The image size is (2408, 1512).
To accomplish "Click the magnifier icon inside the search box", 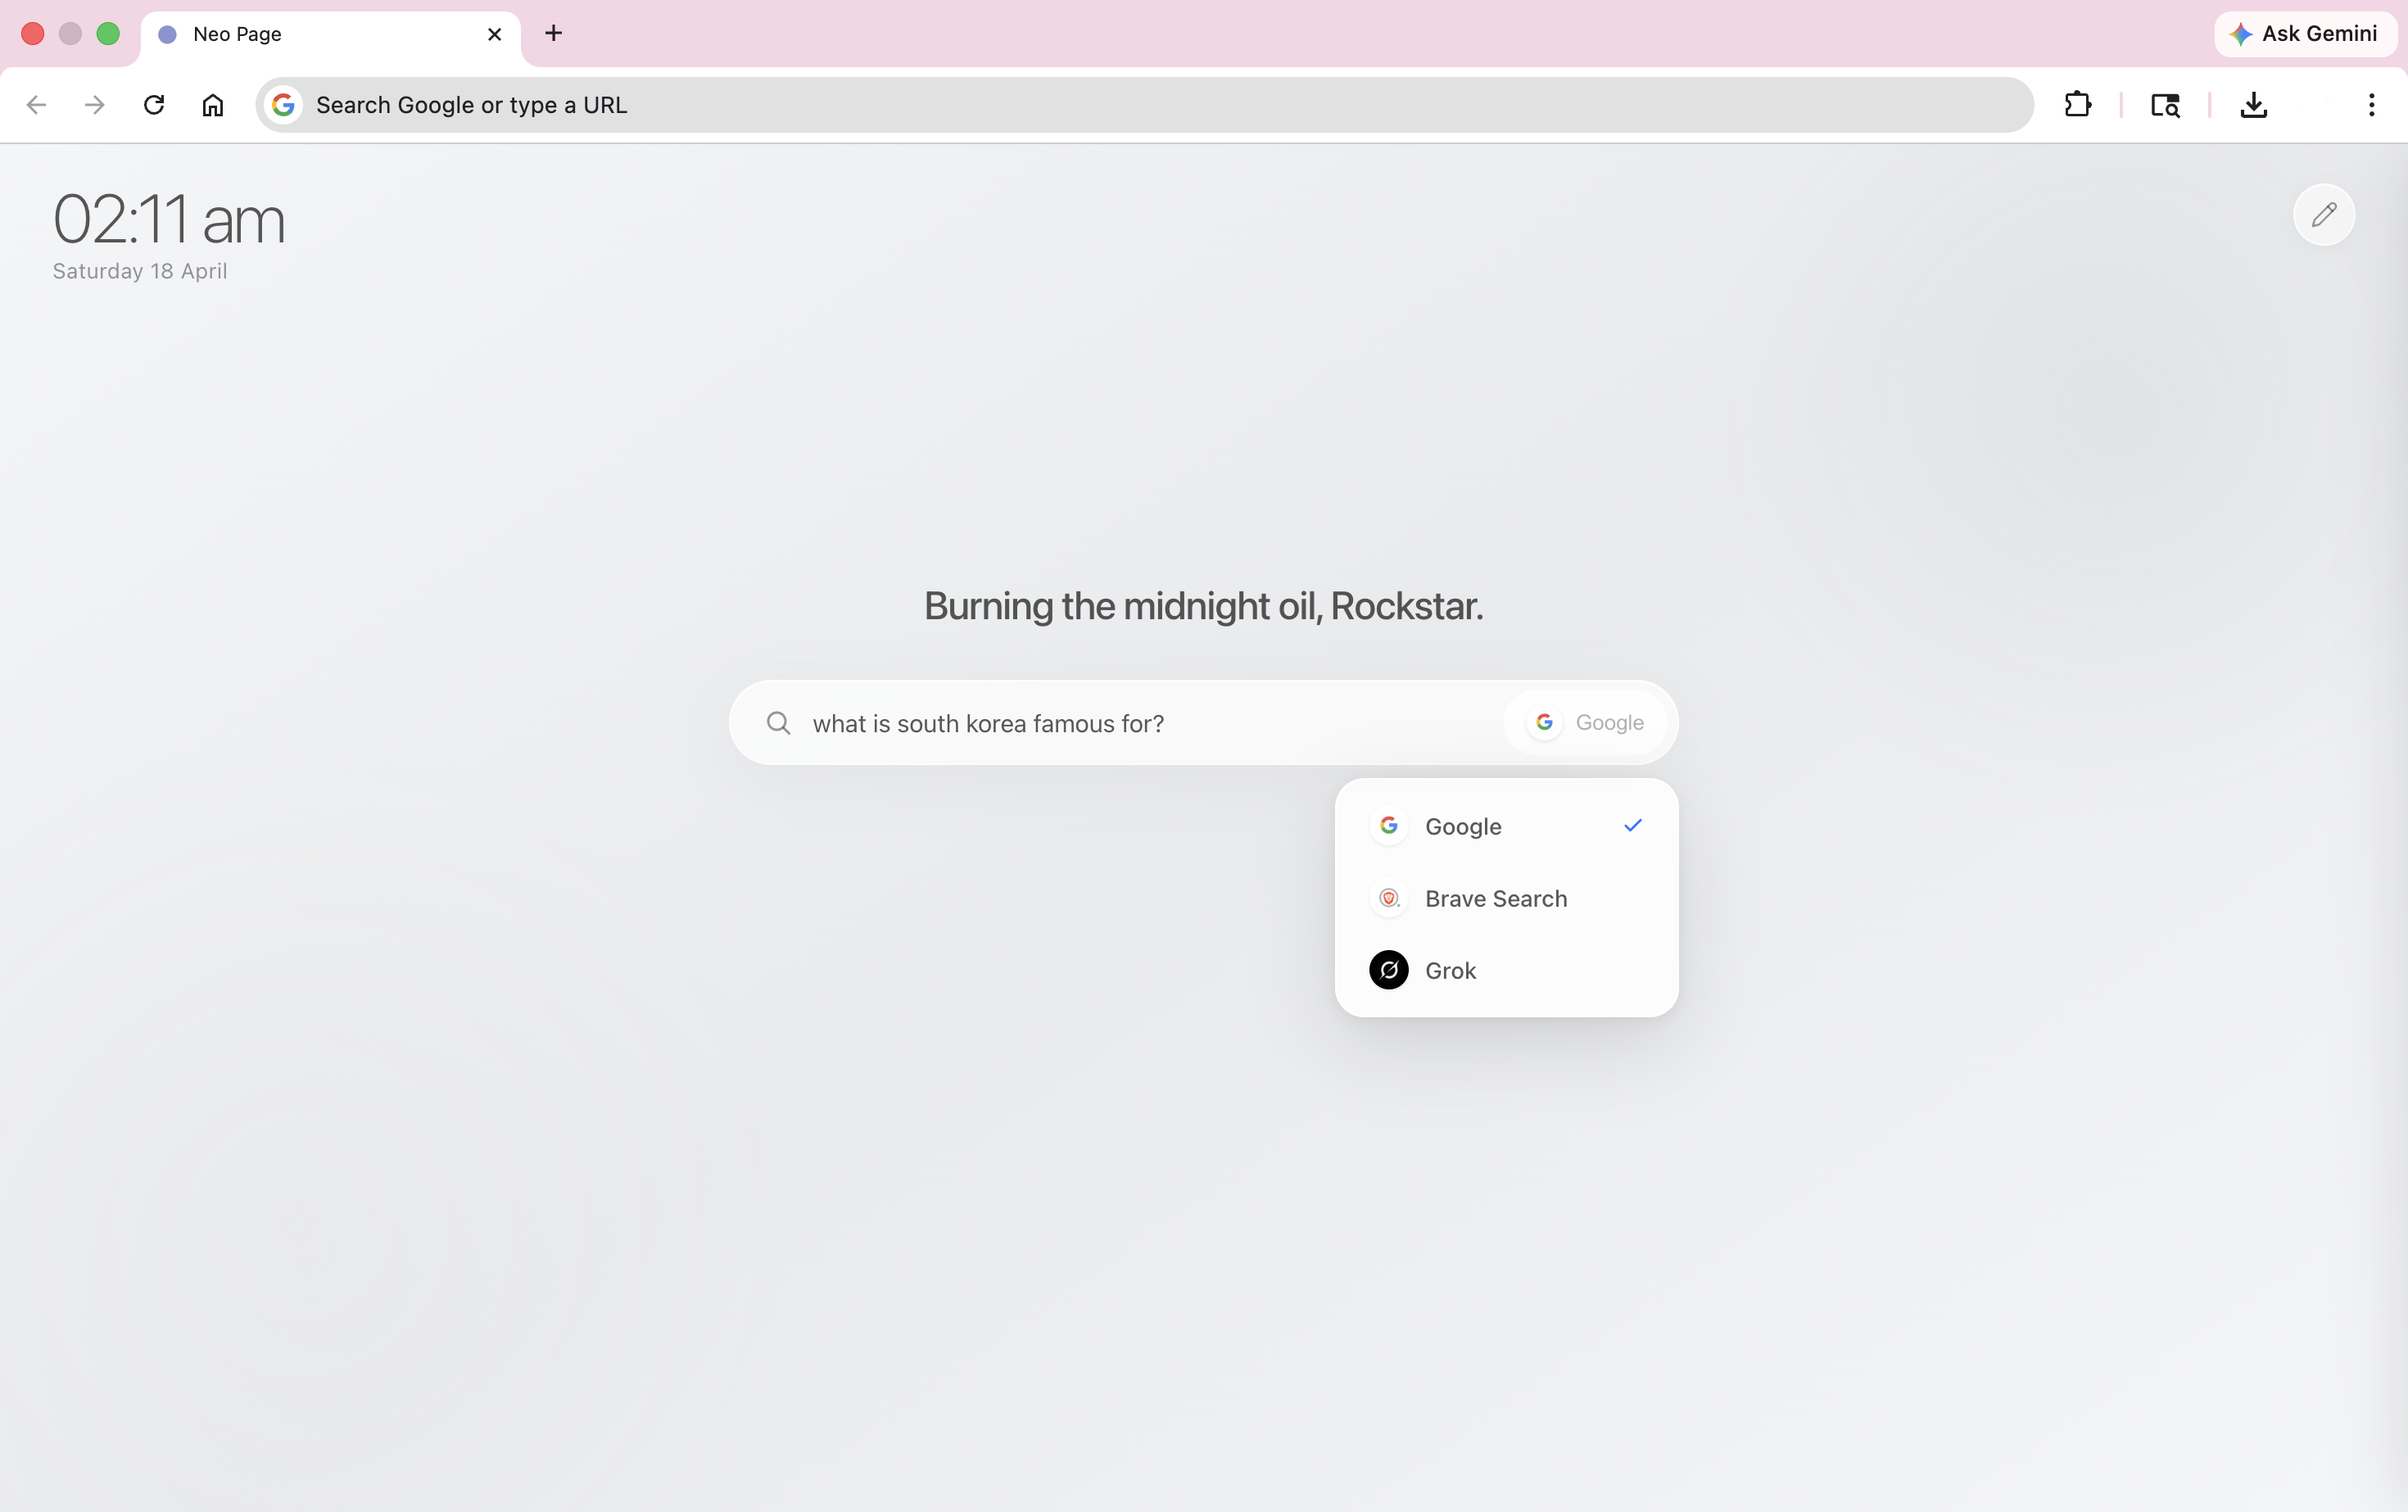I will (x=779, y=723).
